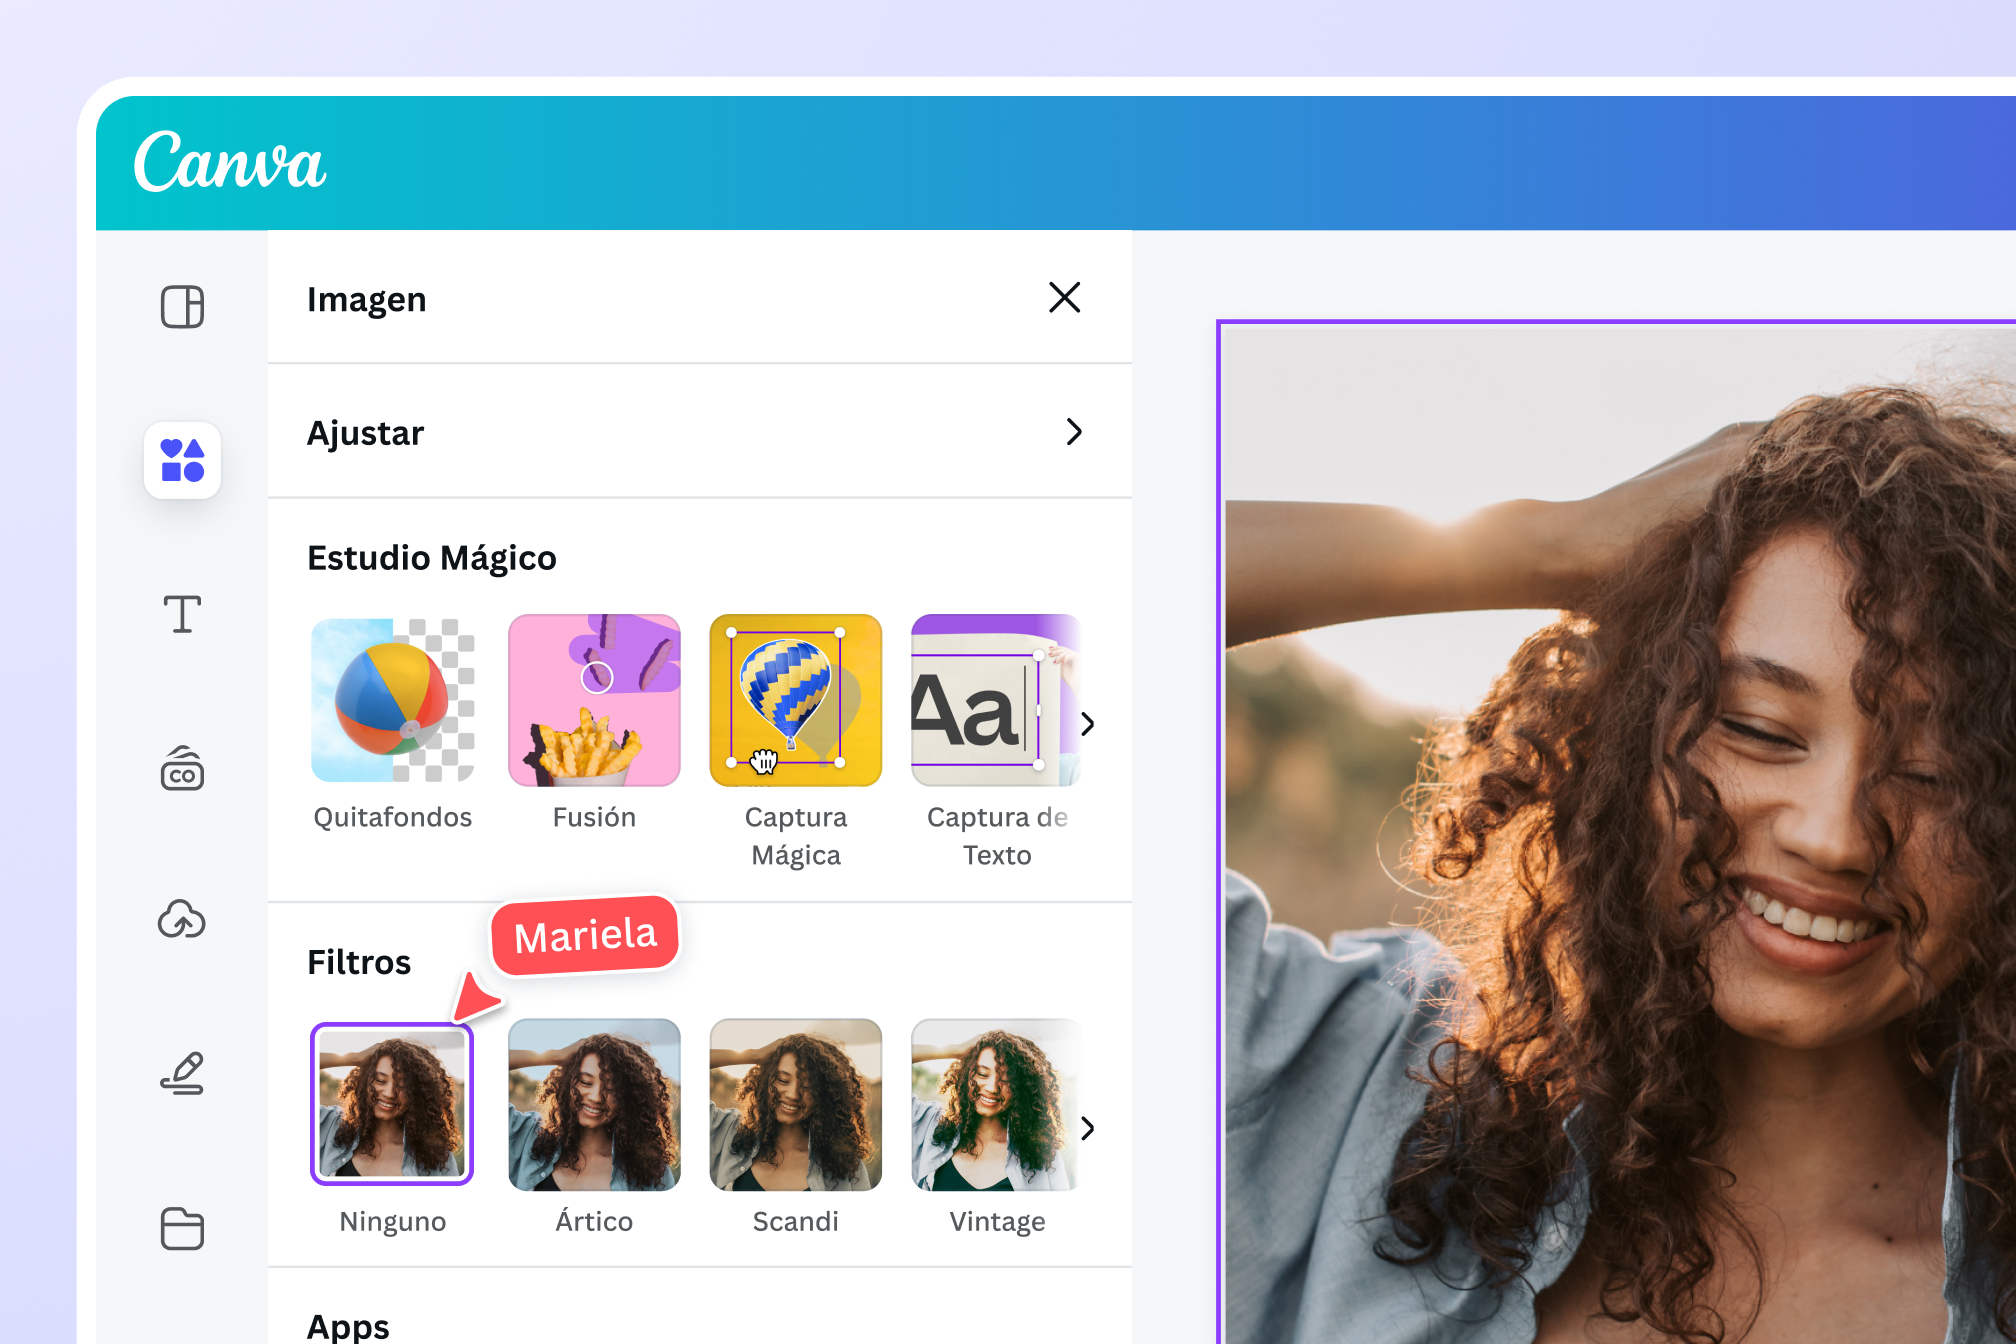Click the Filtros heading
This screenshot has height=1344, width=2016.
(x=359, y=962)
